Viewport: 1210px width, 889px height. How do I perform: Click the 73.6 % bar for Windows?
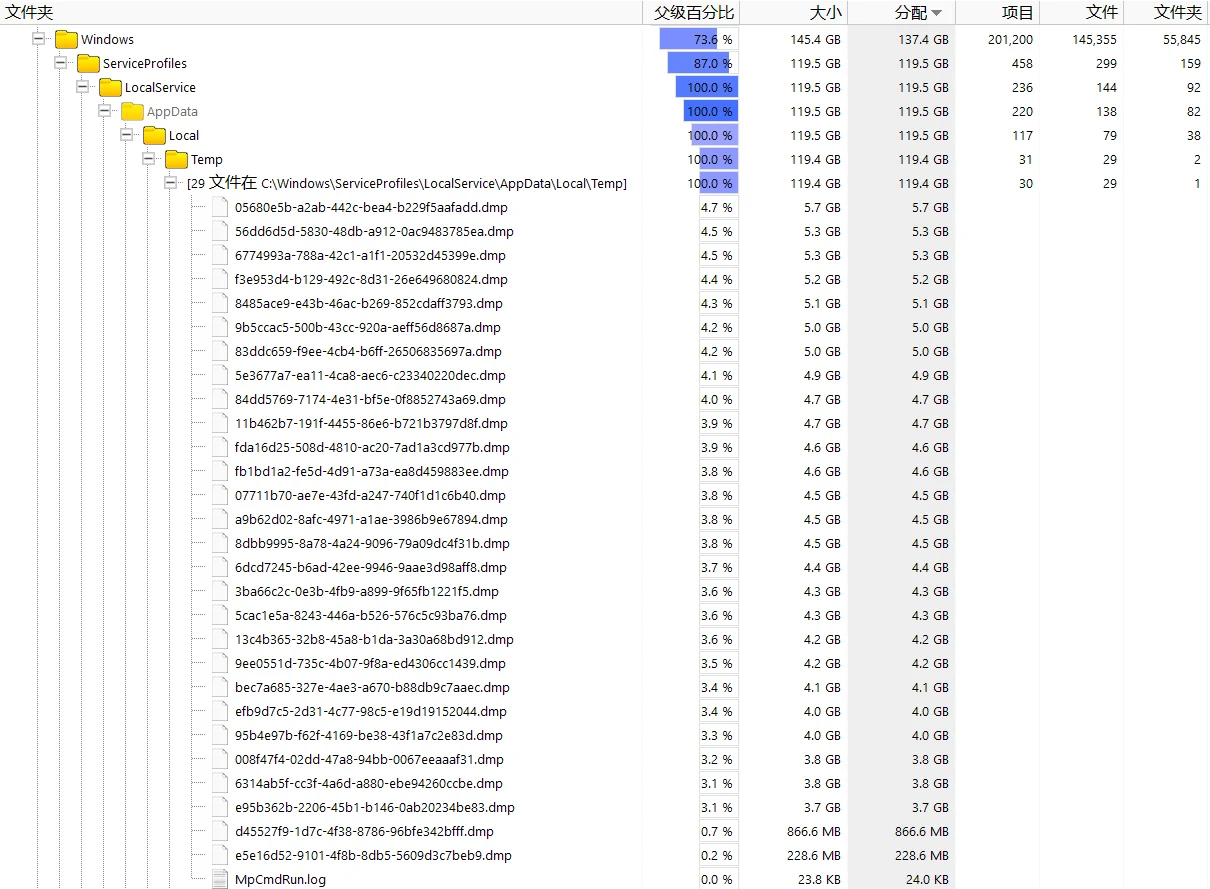click(x=698, y=39)
